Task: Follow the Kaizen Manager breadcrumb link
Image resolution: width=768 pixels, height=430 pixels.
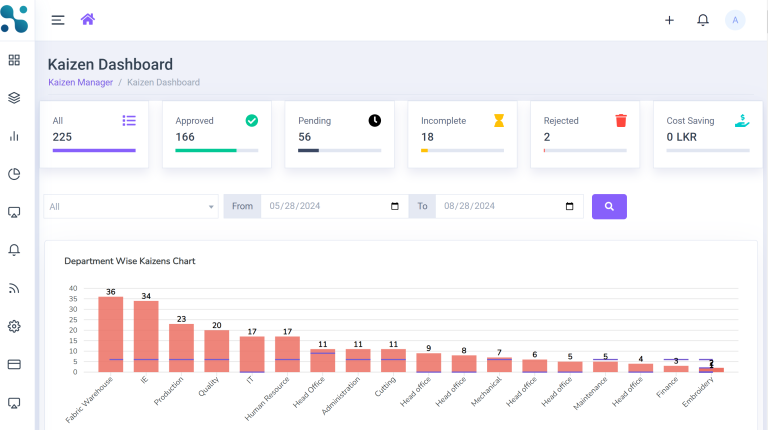Action: point(80,82)
